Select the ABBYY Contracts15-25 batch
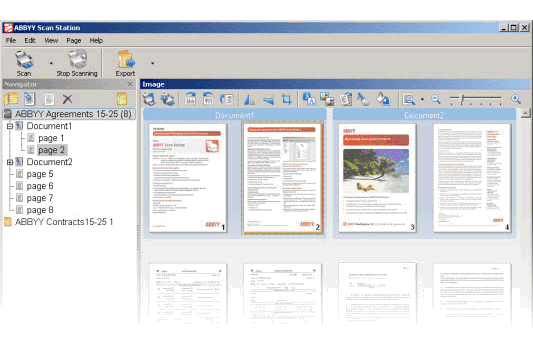 pyautogui.click(x=64, y=222)
